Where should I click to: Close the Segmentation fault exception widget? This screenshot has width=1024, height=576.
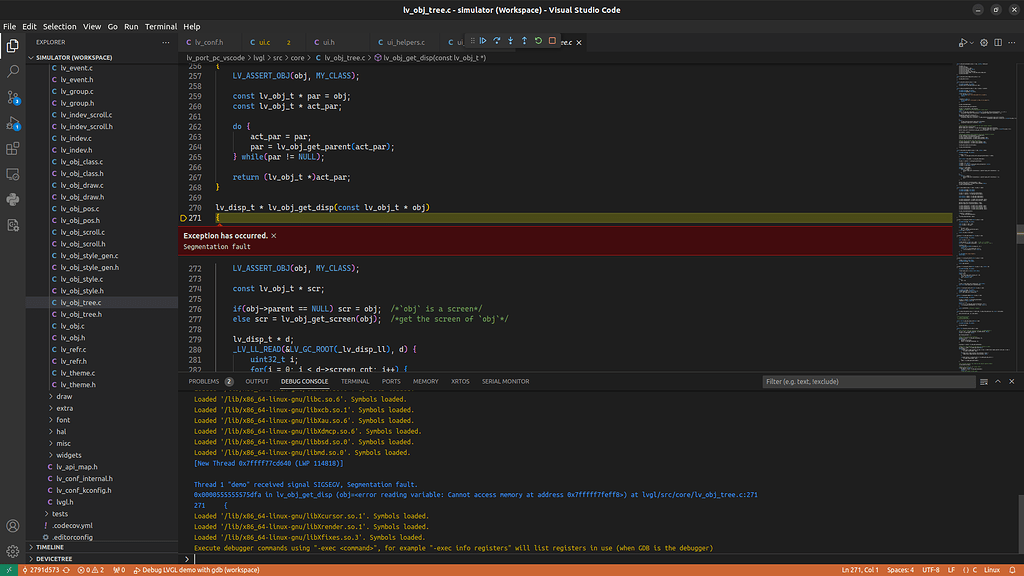(x=275, y=236)
